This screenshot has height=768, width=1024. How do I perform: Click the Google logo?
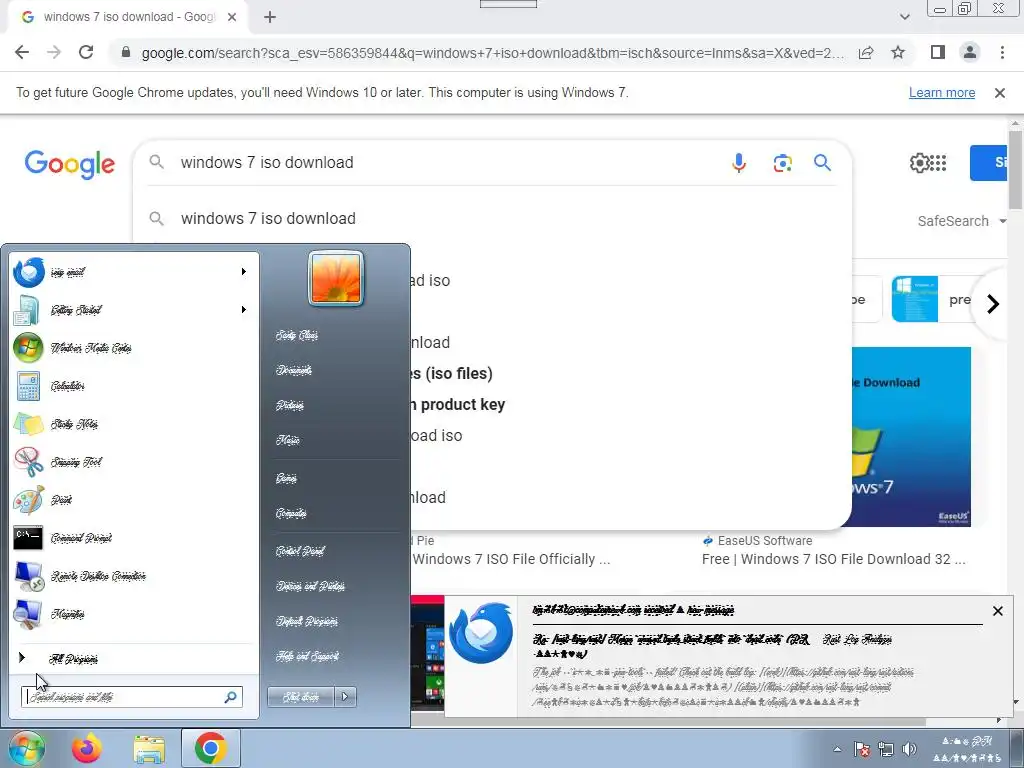pos(69,164)
